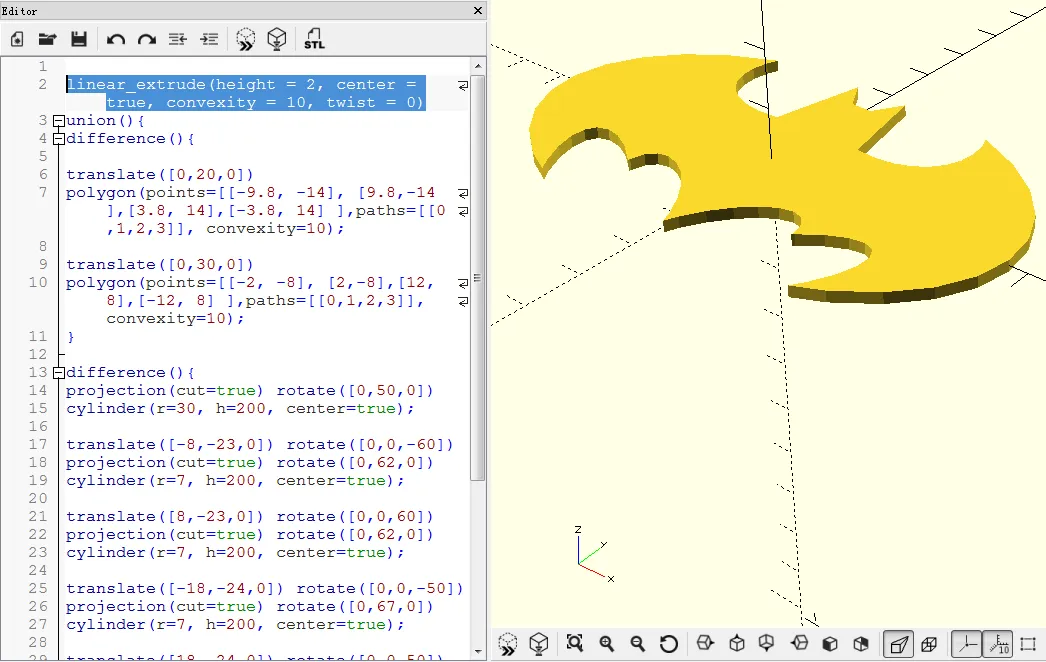This screenshot has width=1046, height=662.
Task: Switch to the Back view
Action: (x=861, y=643)
